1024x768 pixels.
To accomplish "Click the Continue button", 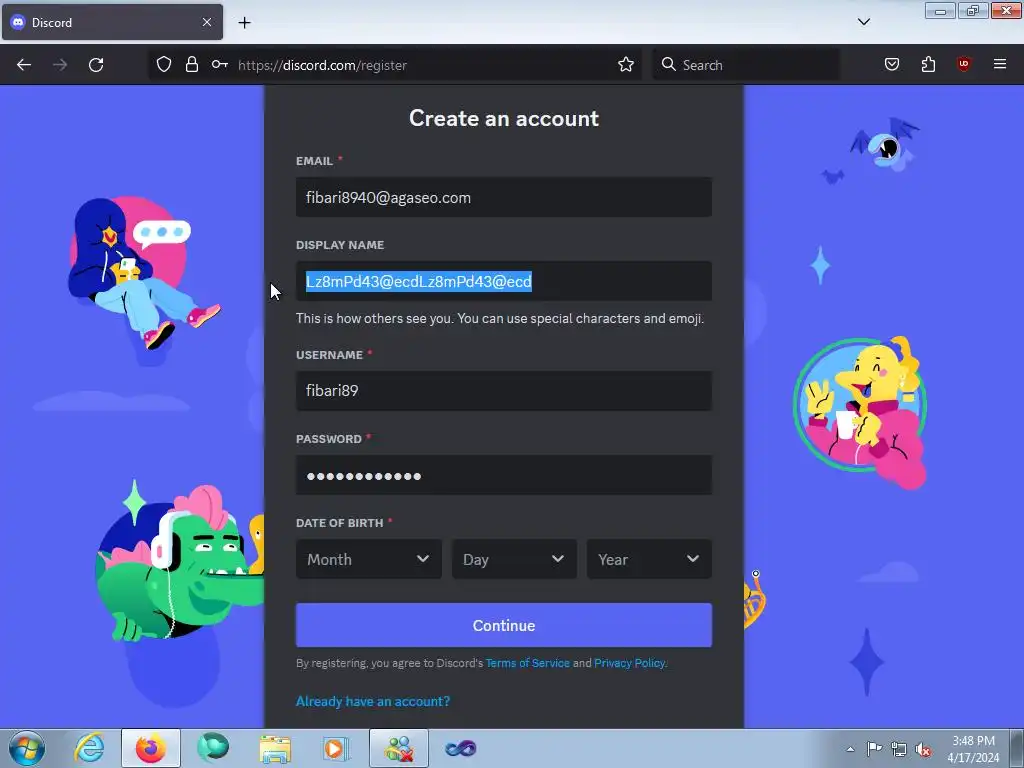I will coord(504,625).
